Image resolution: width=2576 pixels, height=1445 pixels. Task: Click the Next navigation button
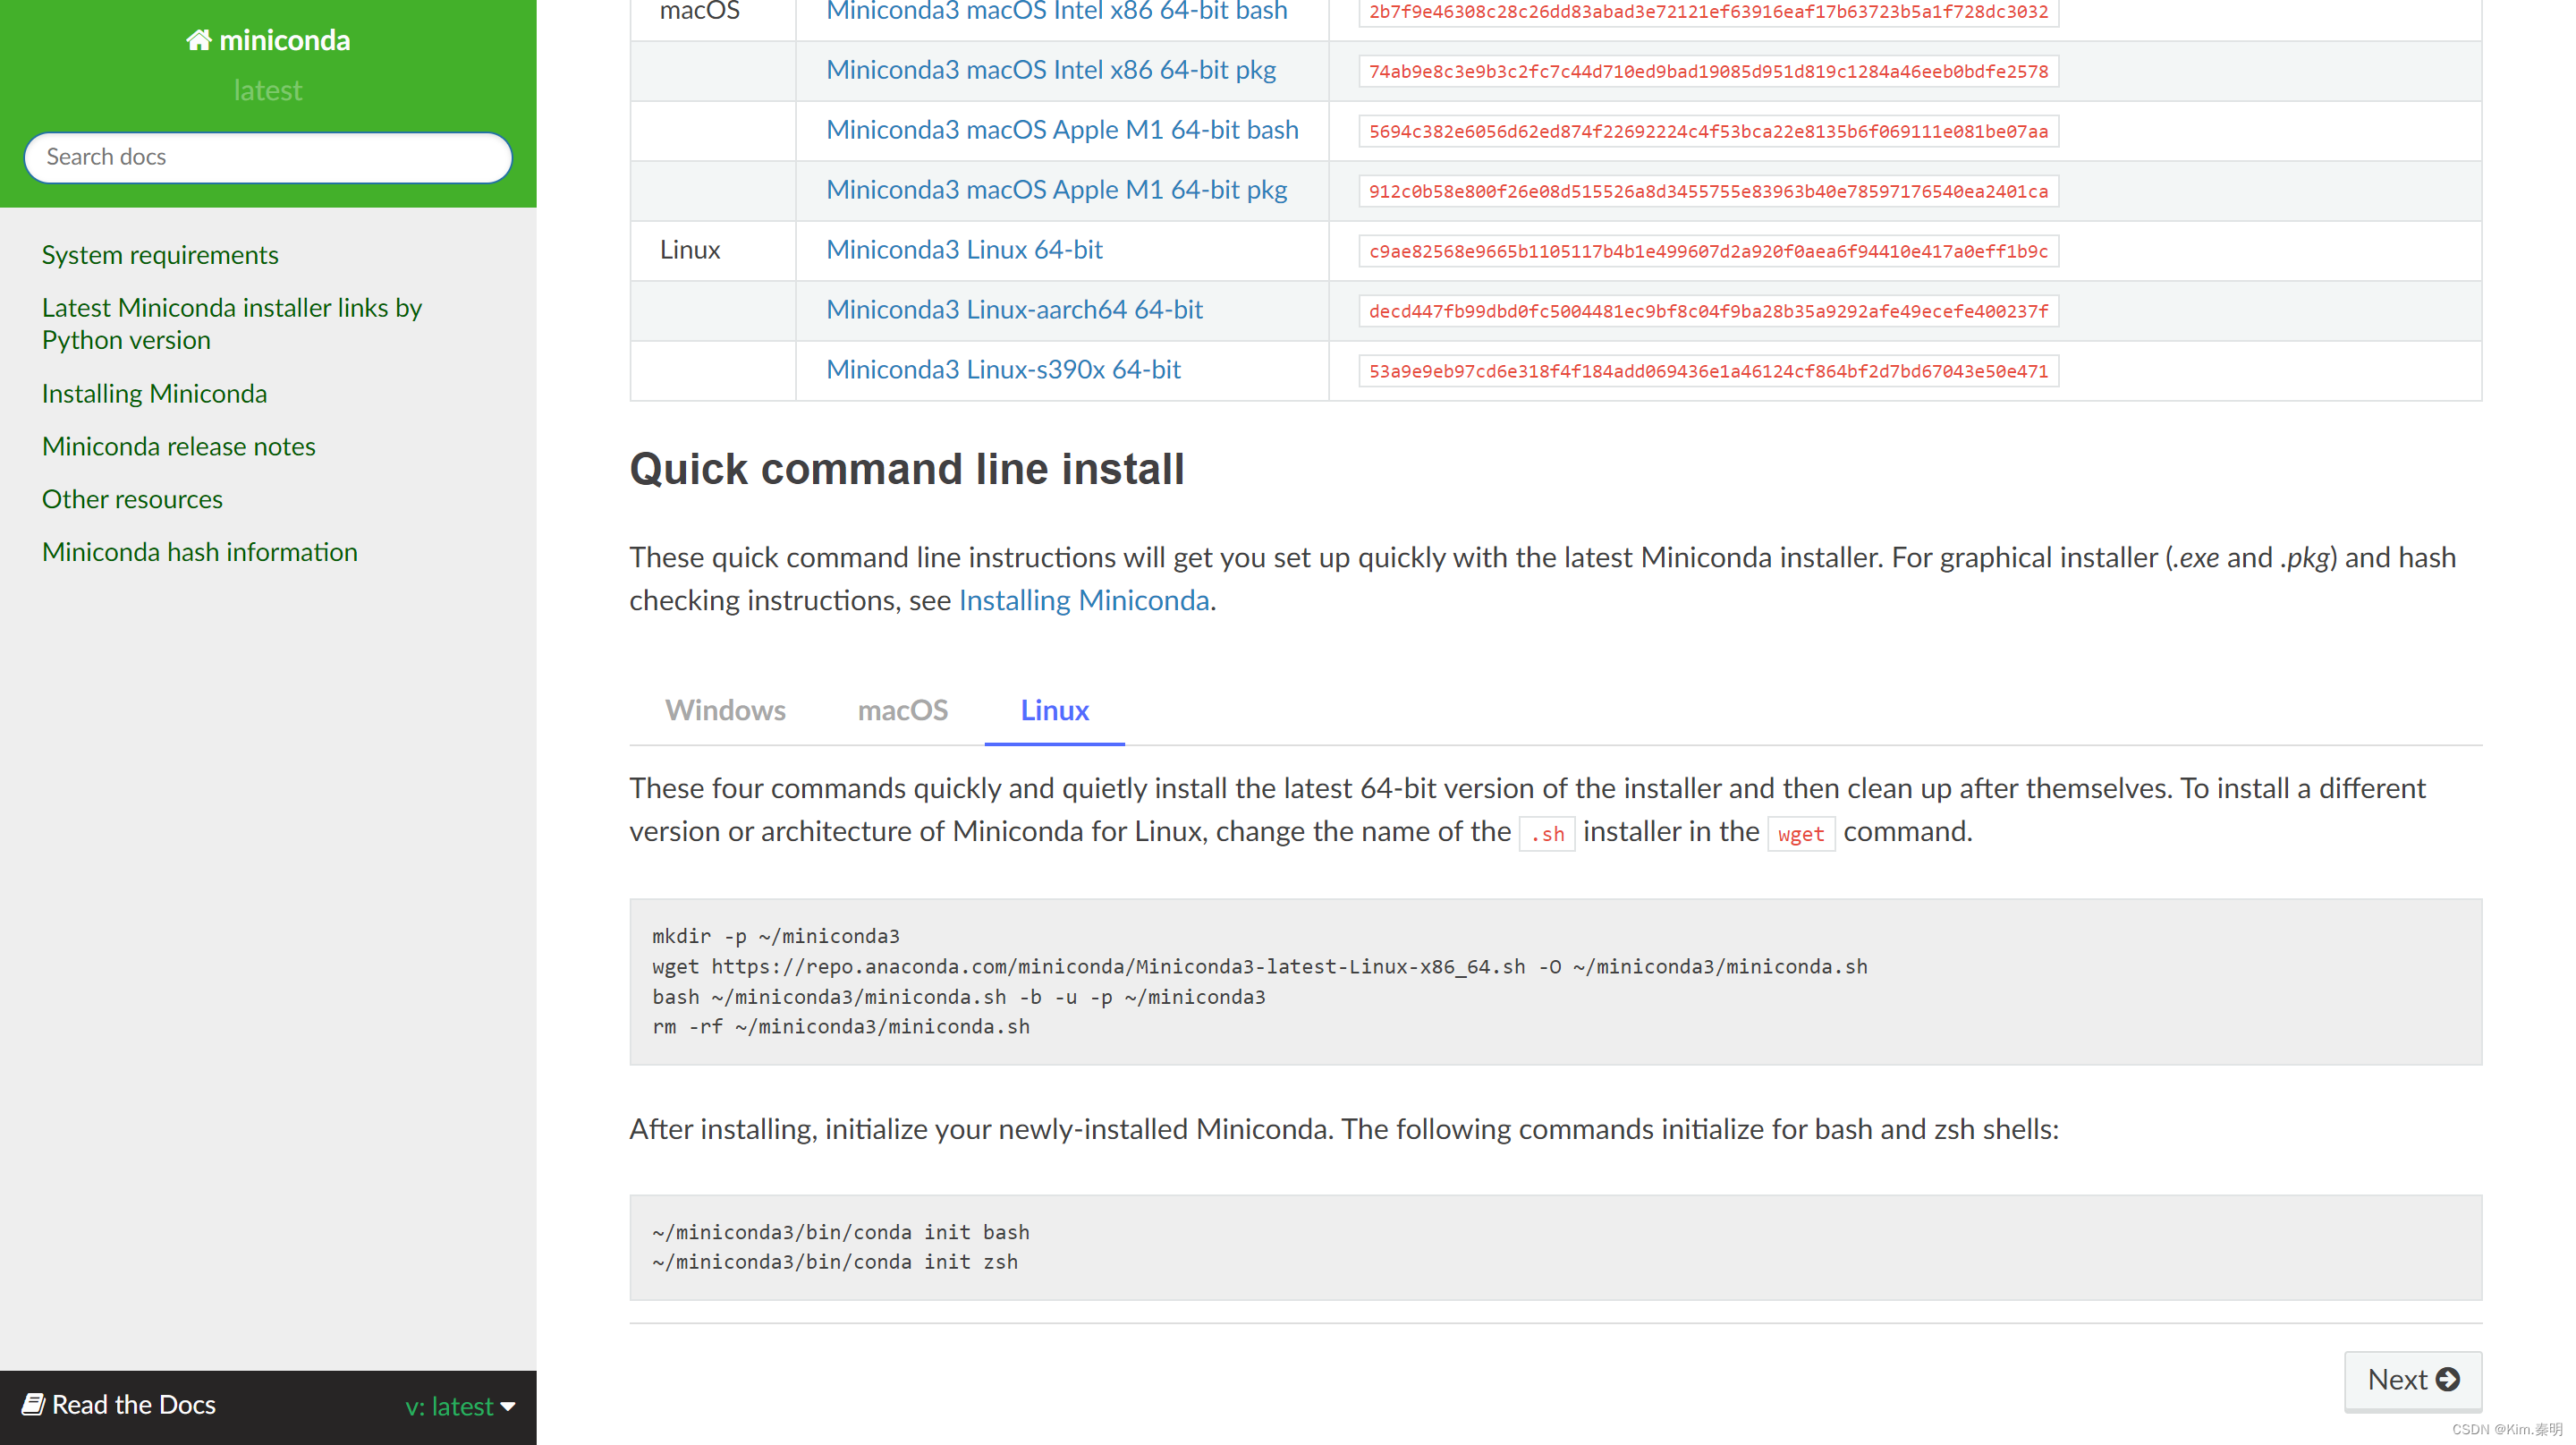tap(2410, 1380)
